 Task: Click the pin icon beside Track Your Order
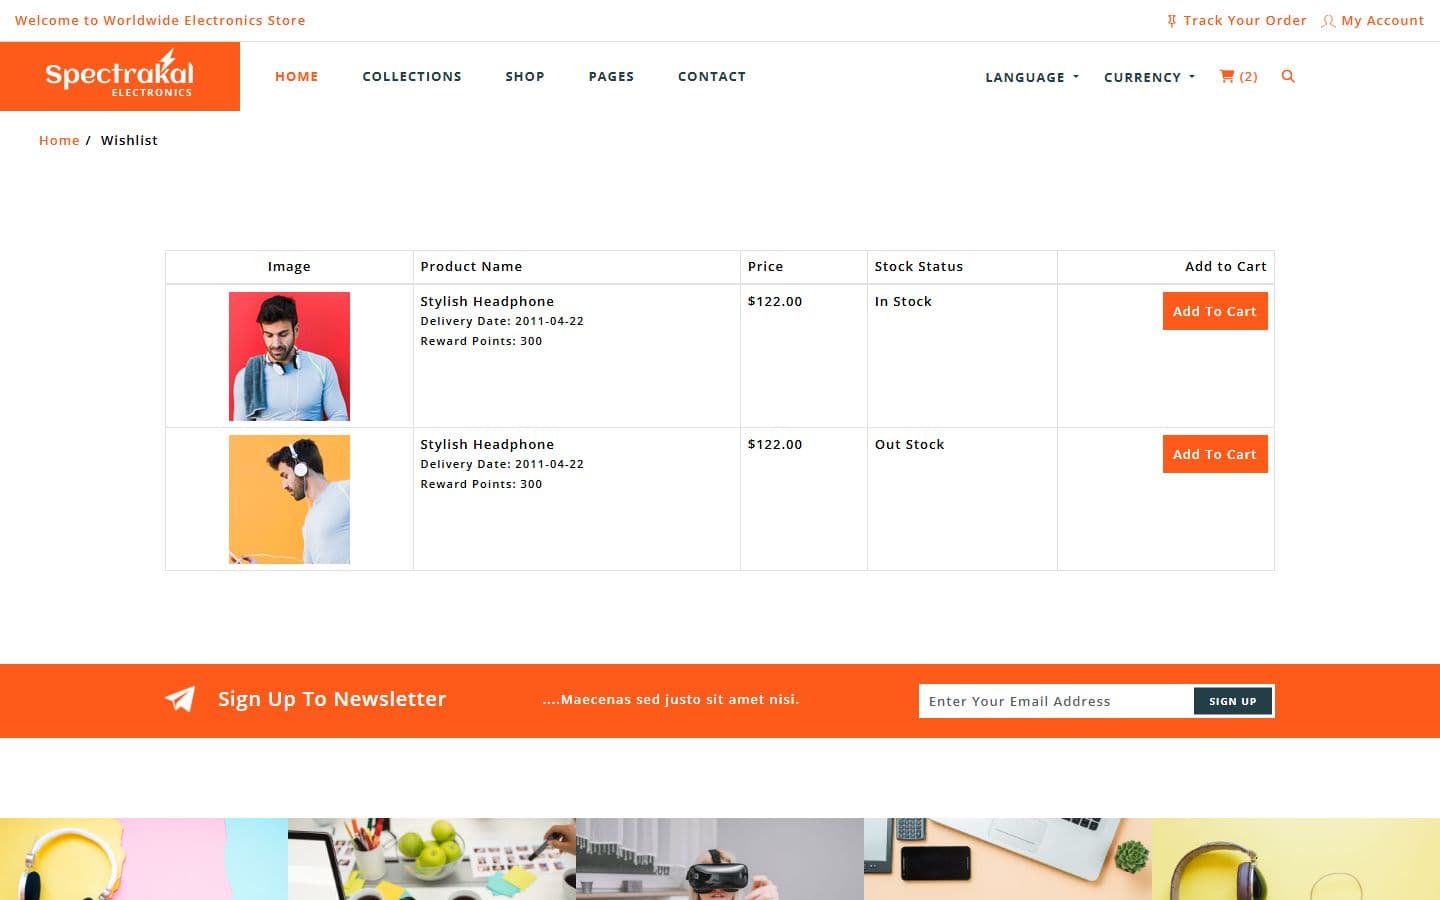point(1172,21)
